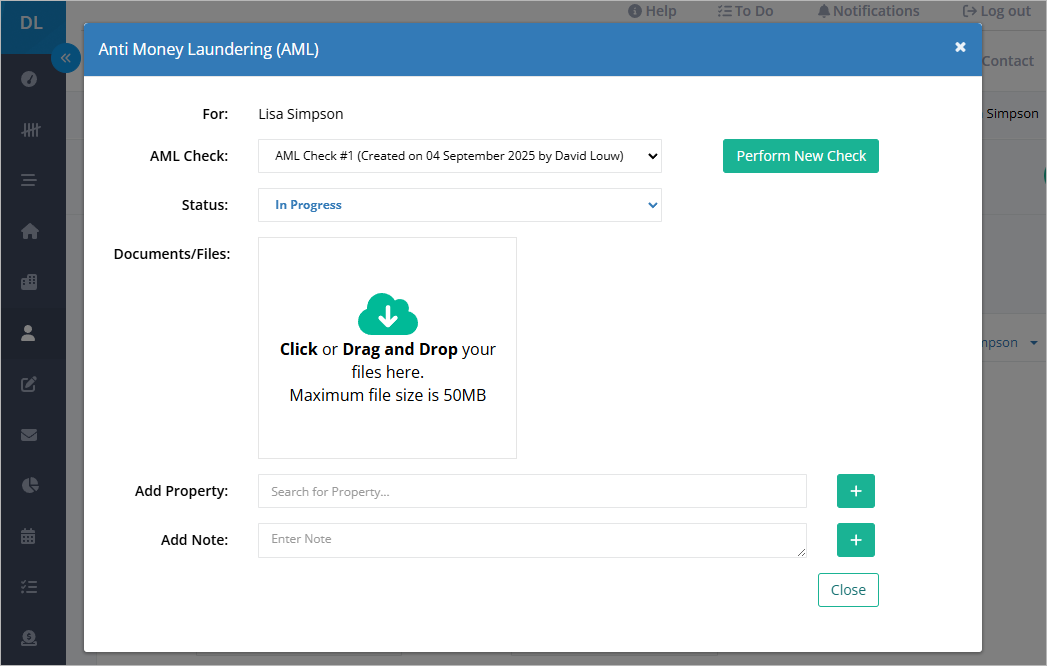Open the building icon in sidebar
Viewport: 1047px width, 666px height.
[29, 282]
